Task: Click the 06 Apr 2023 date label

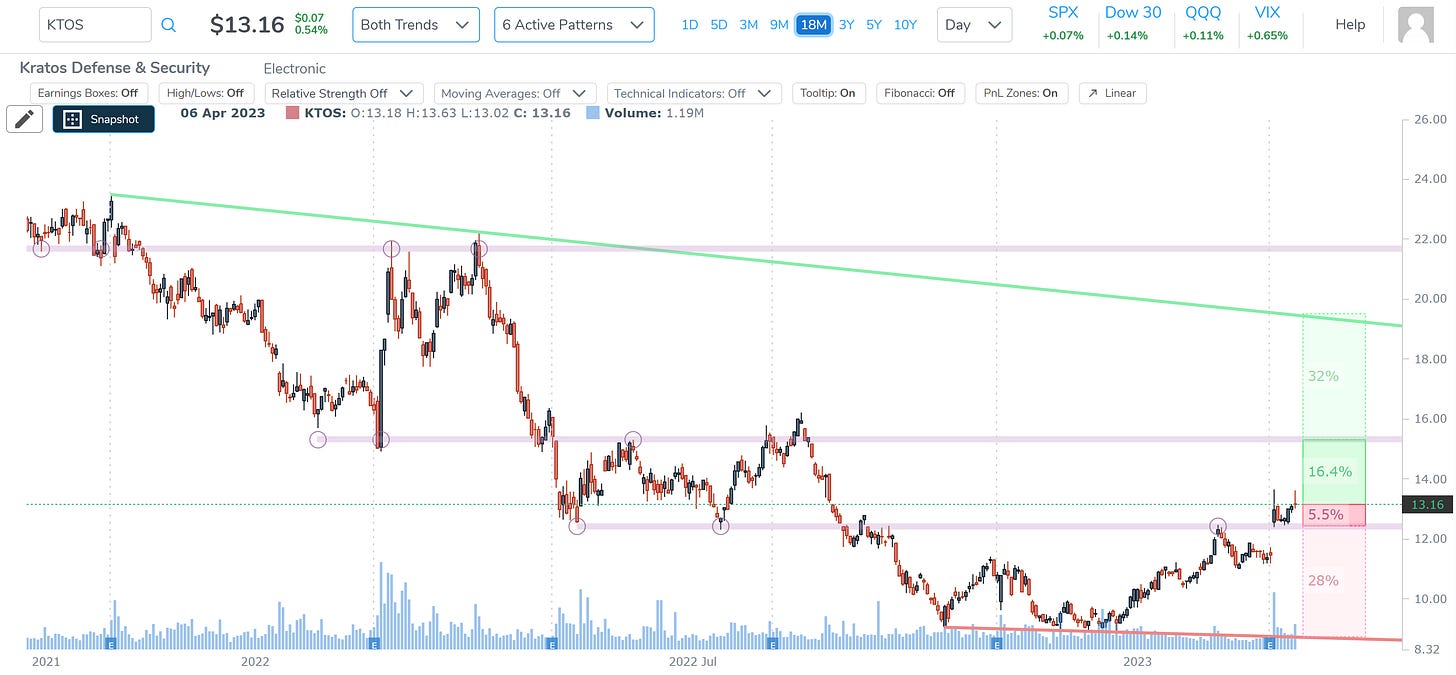Action: (x=223, y=113)
